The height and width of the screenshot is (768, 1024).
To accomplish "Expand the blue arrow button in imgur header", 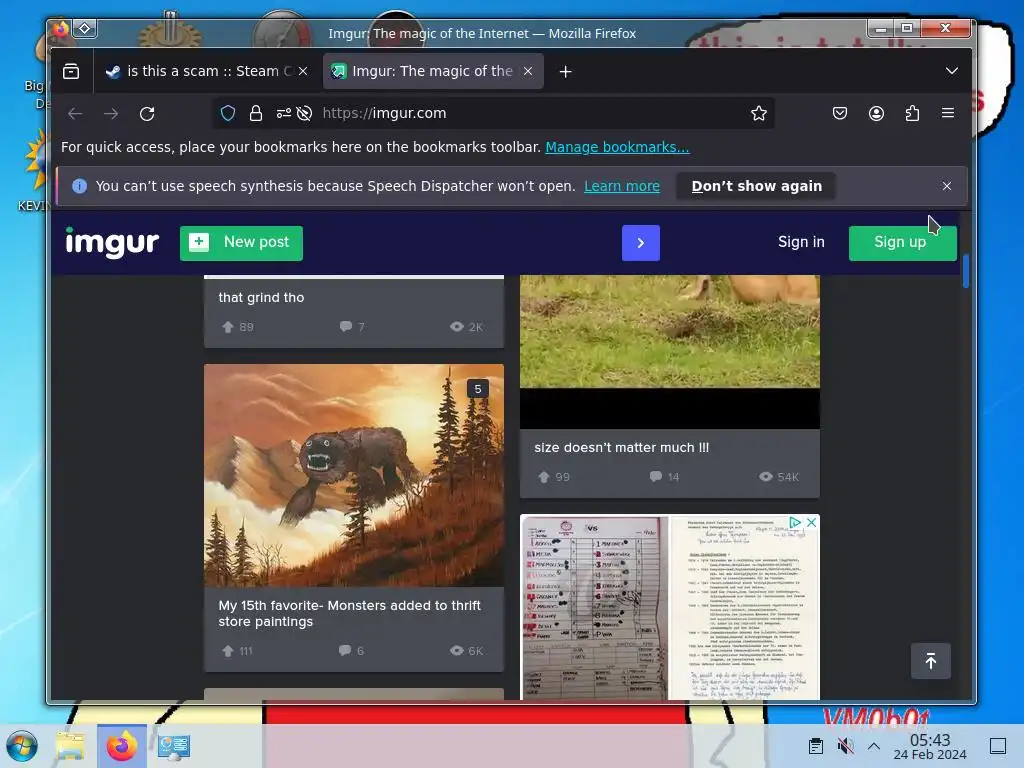I will pyautogui.click(x=641, y=243).
